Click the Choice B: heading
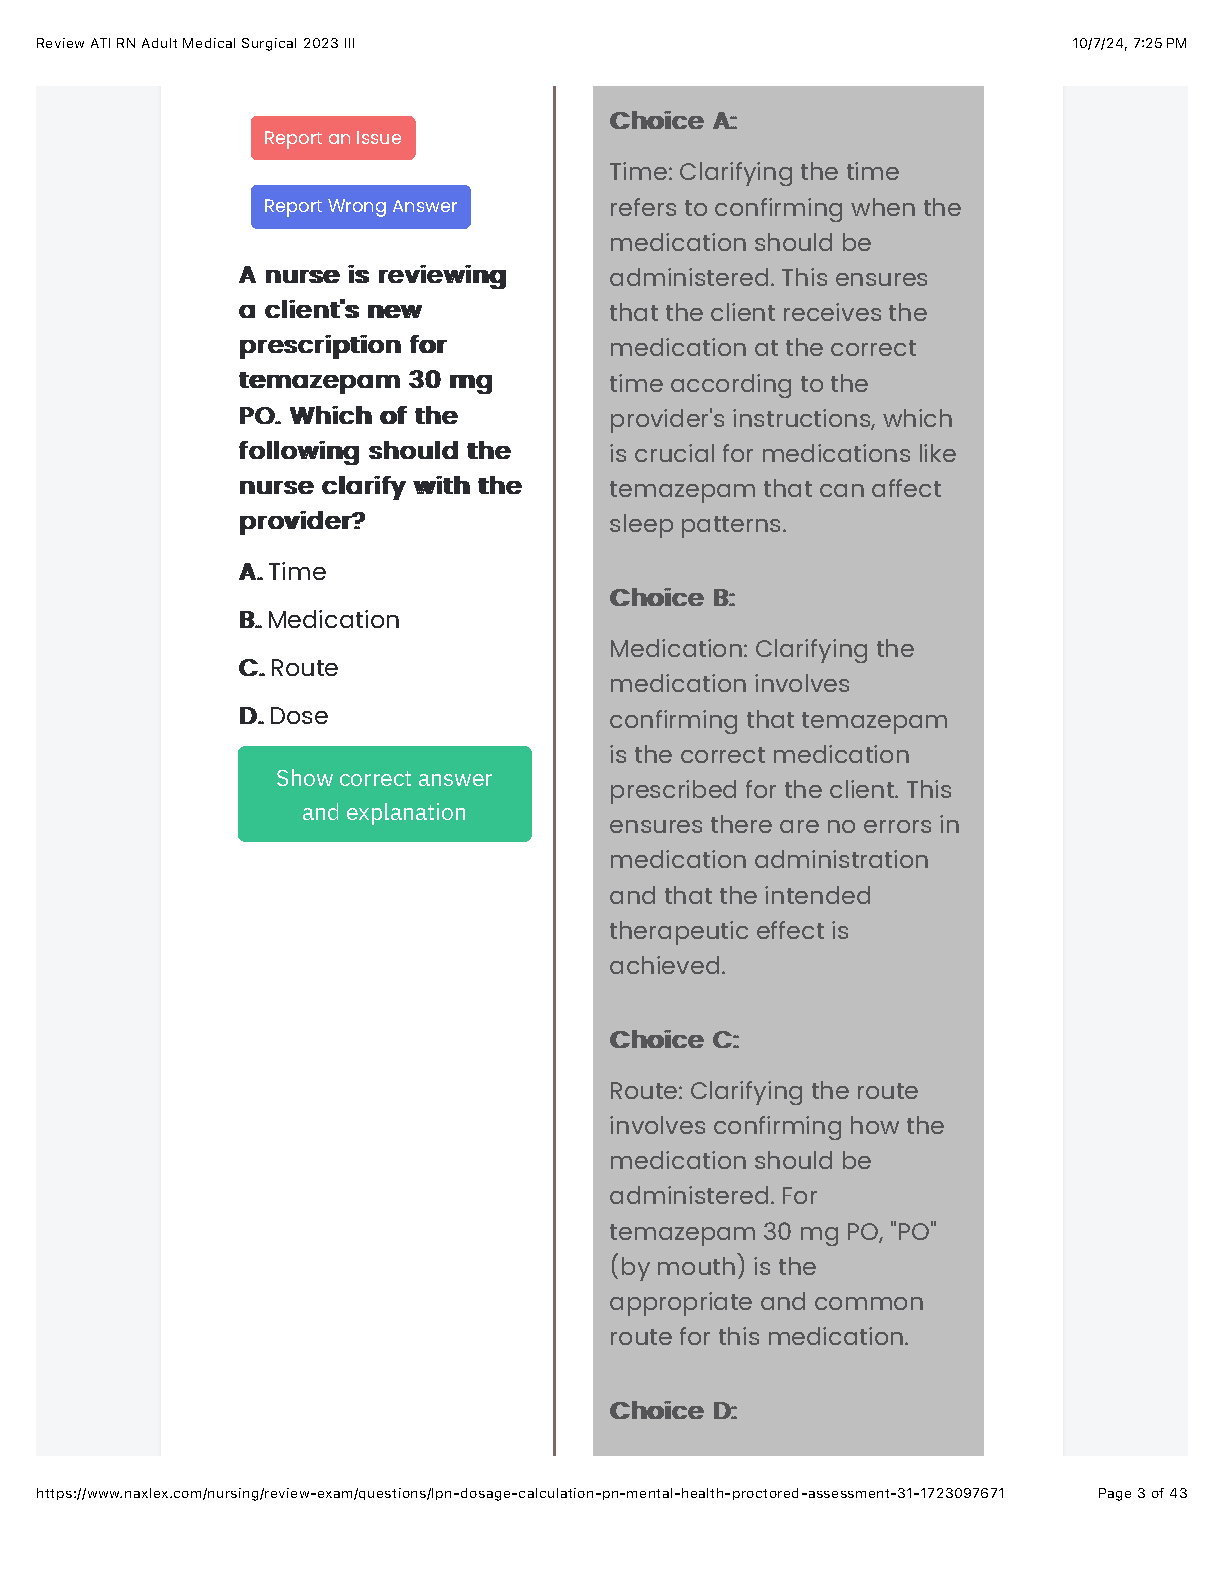 tap(672, 598)
